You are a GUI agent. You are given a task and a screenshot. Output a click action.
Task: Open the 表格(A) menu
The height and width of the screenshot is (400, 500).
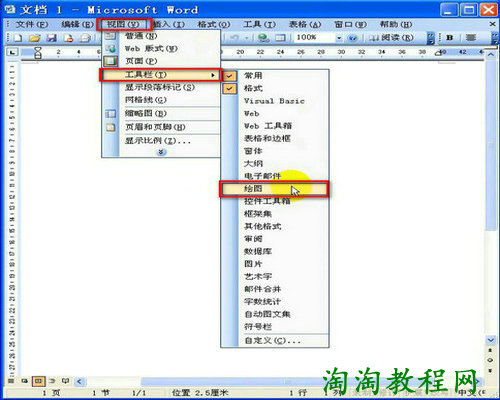click(x=305, y=24)
